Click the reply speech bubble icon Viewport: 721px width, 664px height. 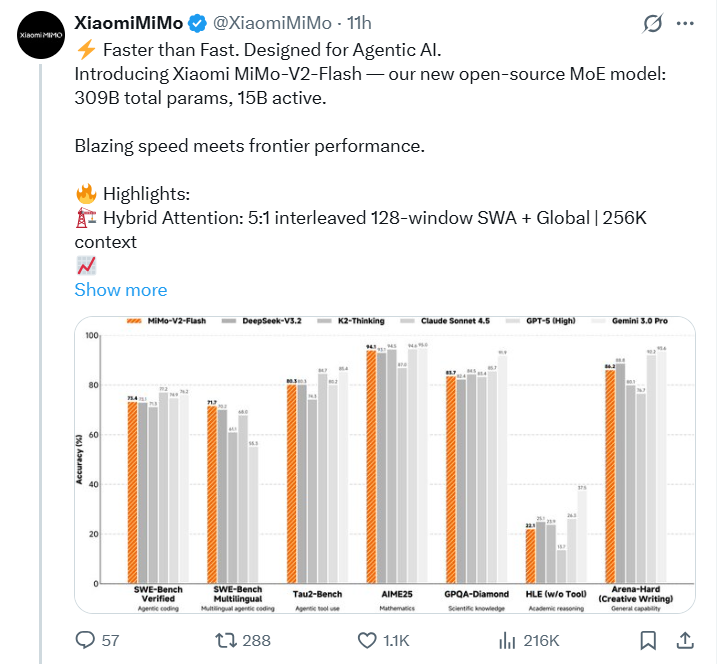tap(86, 639)
